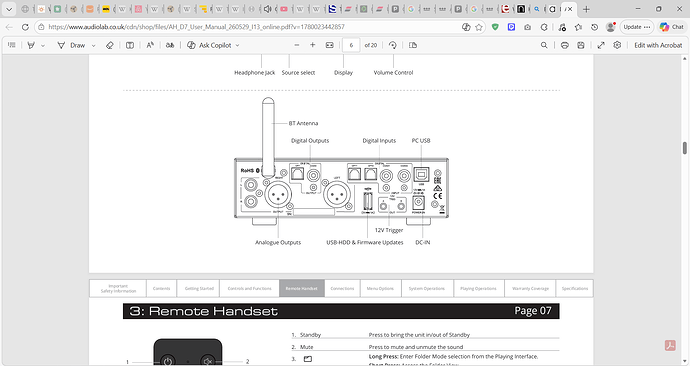This screenshot has height=366, width=690.
Task: Go to the Getting Started section tab
Action: pos(199,289)
